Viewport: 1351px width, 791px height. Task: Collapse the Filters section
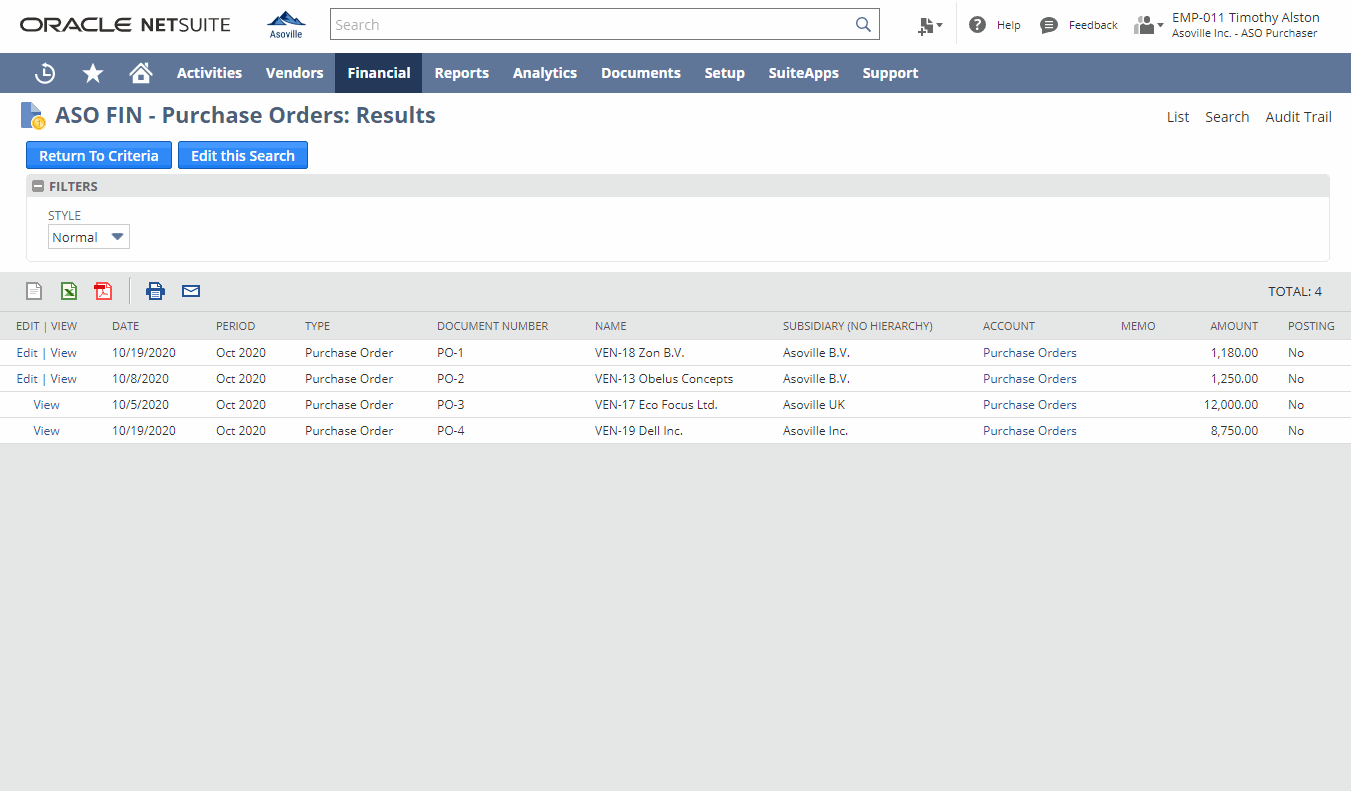coord(38,186)
